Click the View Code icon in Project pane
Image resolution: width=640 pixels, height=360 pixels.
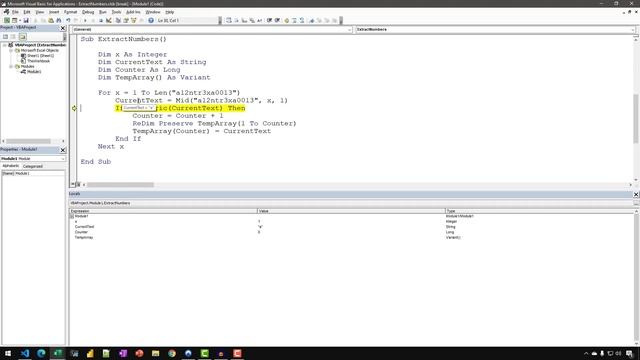tap(5, 36)
